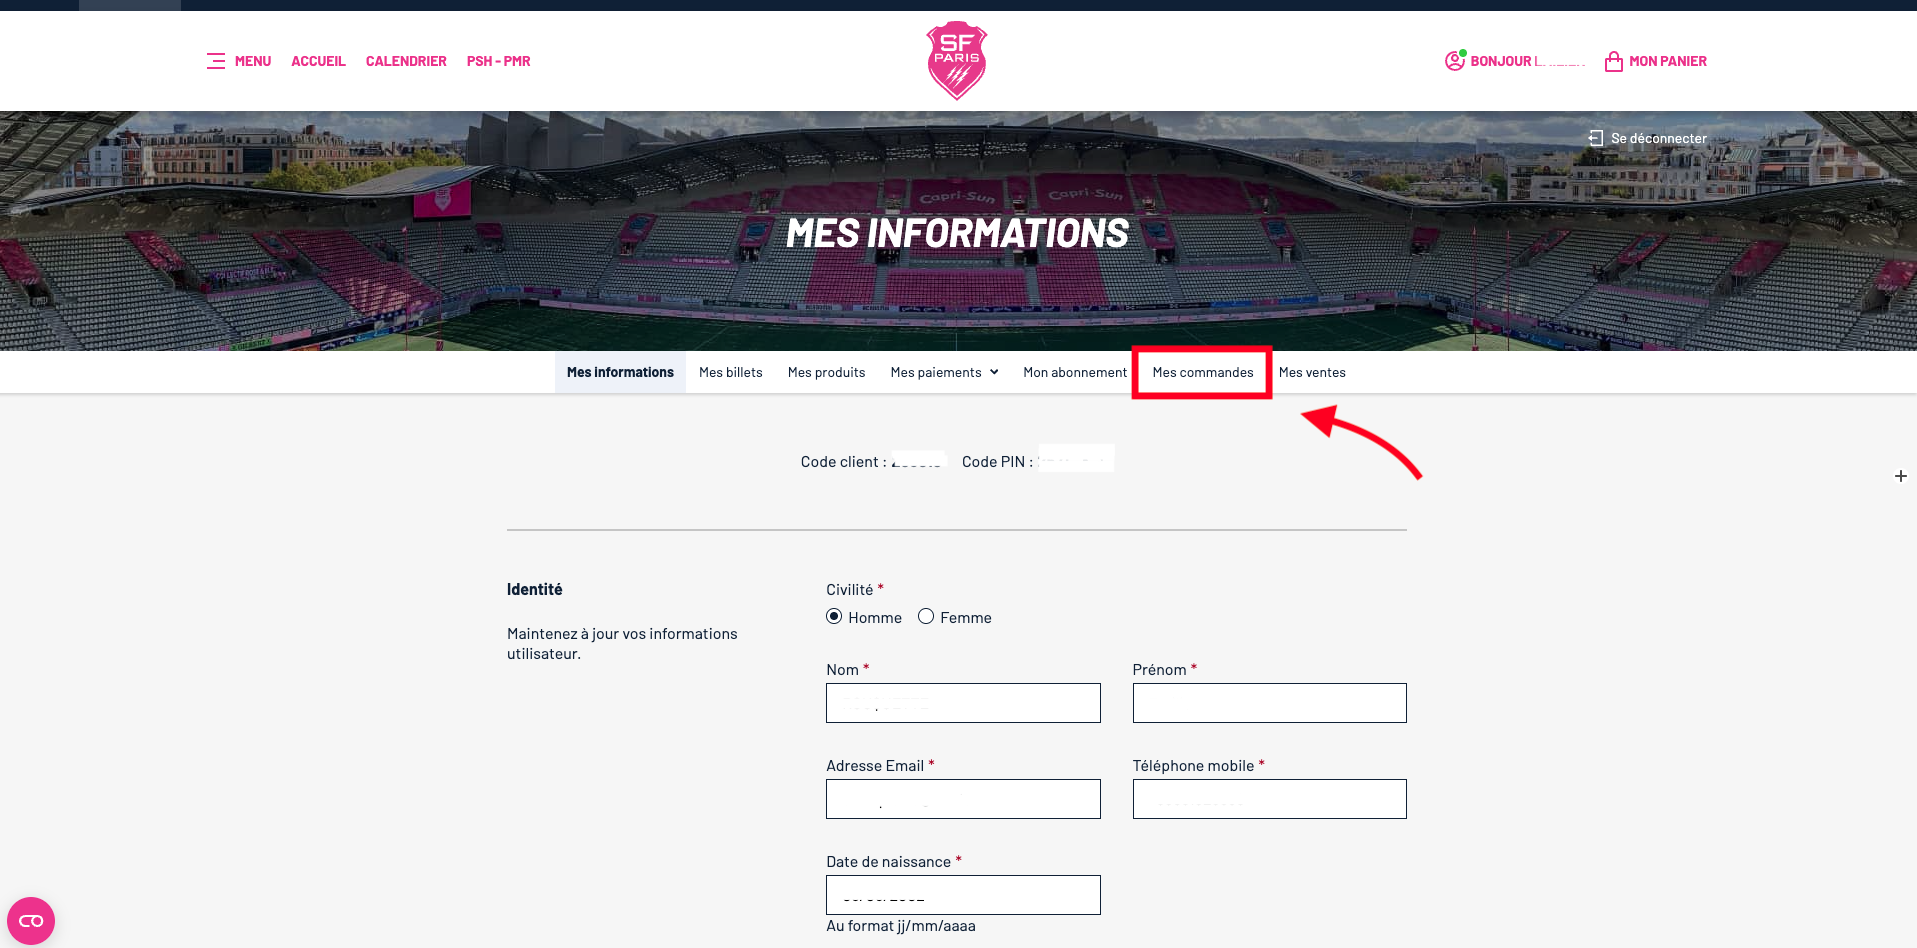Open the shopping bag cart icon
Screen dimensions: 1917x948
pyautogui.click(x=1613, y=62)
